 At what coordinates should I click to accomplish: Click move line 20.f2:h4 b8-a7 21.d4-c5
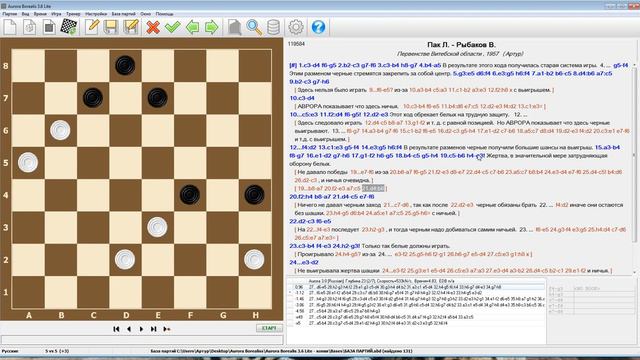pyautogui.click(x=332, y=197)
